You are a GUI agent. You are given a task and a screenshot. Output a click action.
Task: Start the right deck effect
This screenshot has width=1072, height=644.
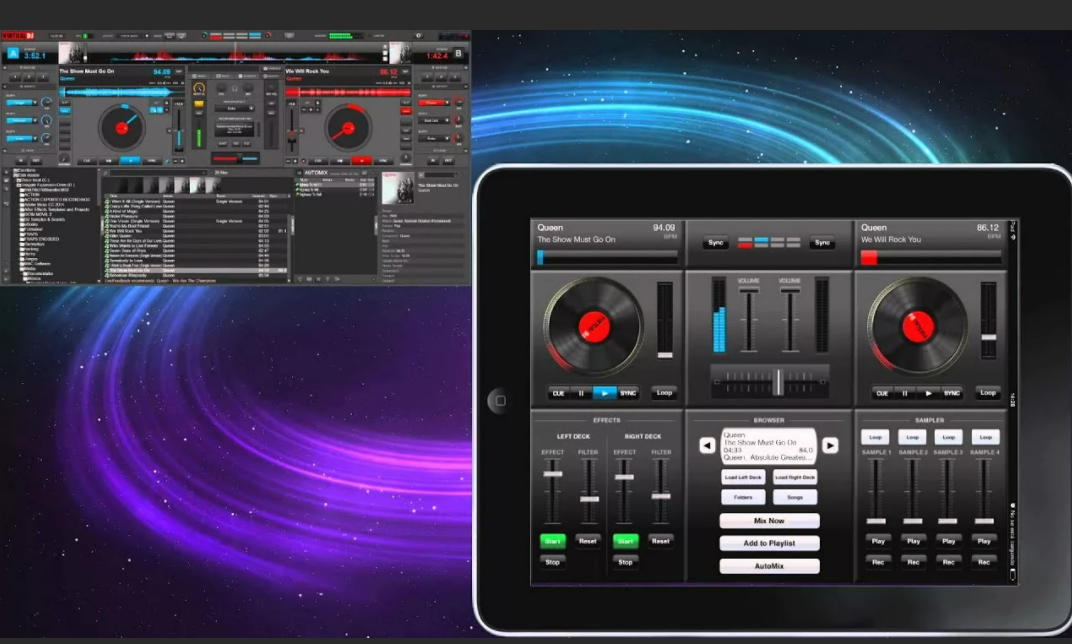coord(626,541)
